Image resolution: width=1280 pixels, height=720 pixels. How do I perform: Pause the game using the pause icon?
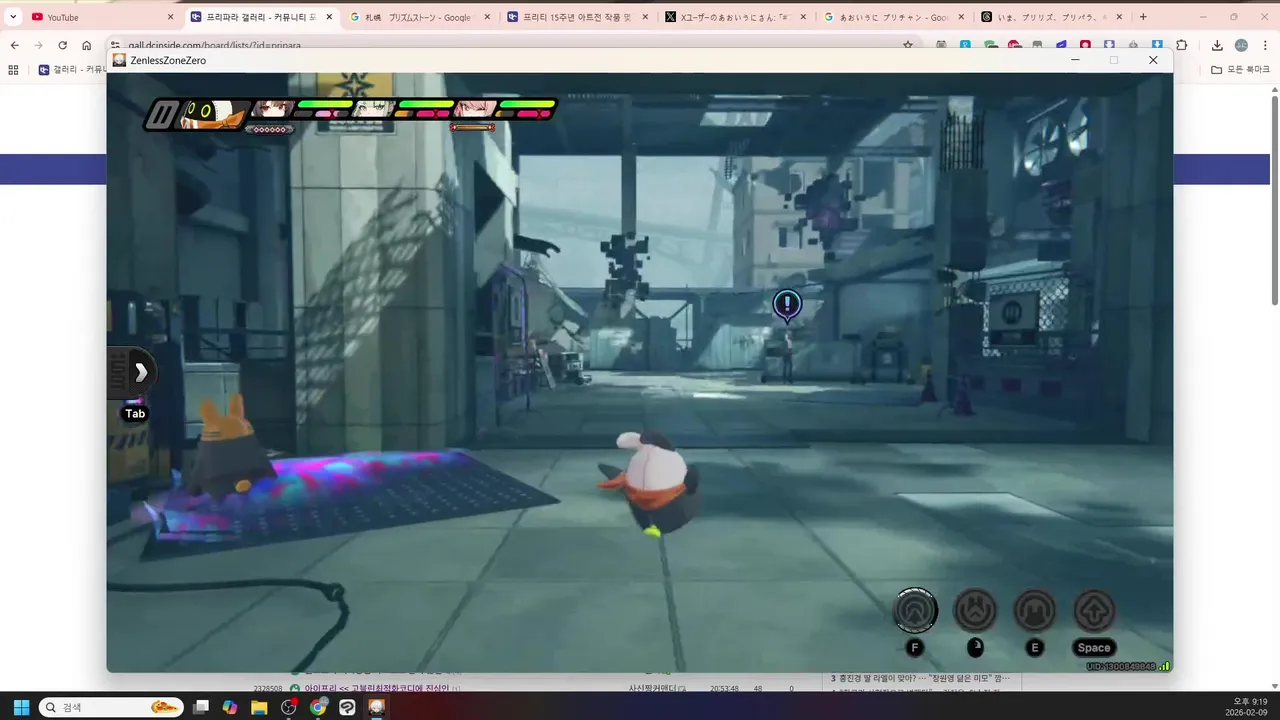[160, 114]
